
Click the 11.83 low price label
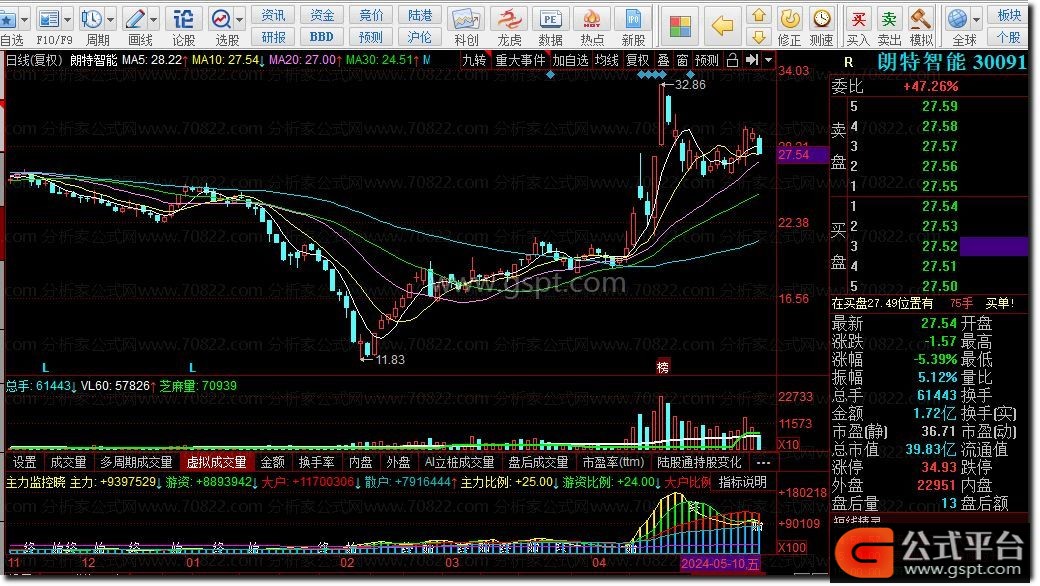389,359
